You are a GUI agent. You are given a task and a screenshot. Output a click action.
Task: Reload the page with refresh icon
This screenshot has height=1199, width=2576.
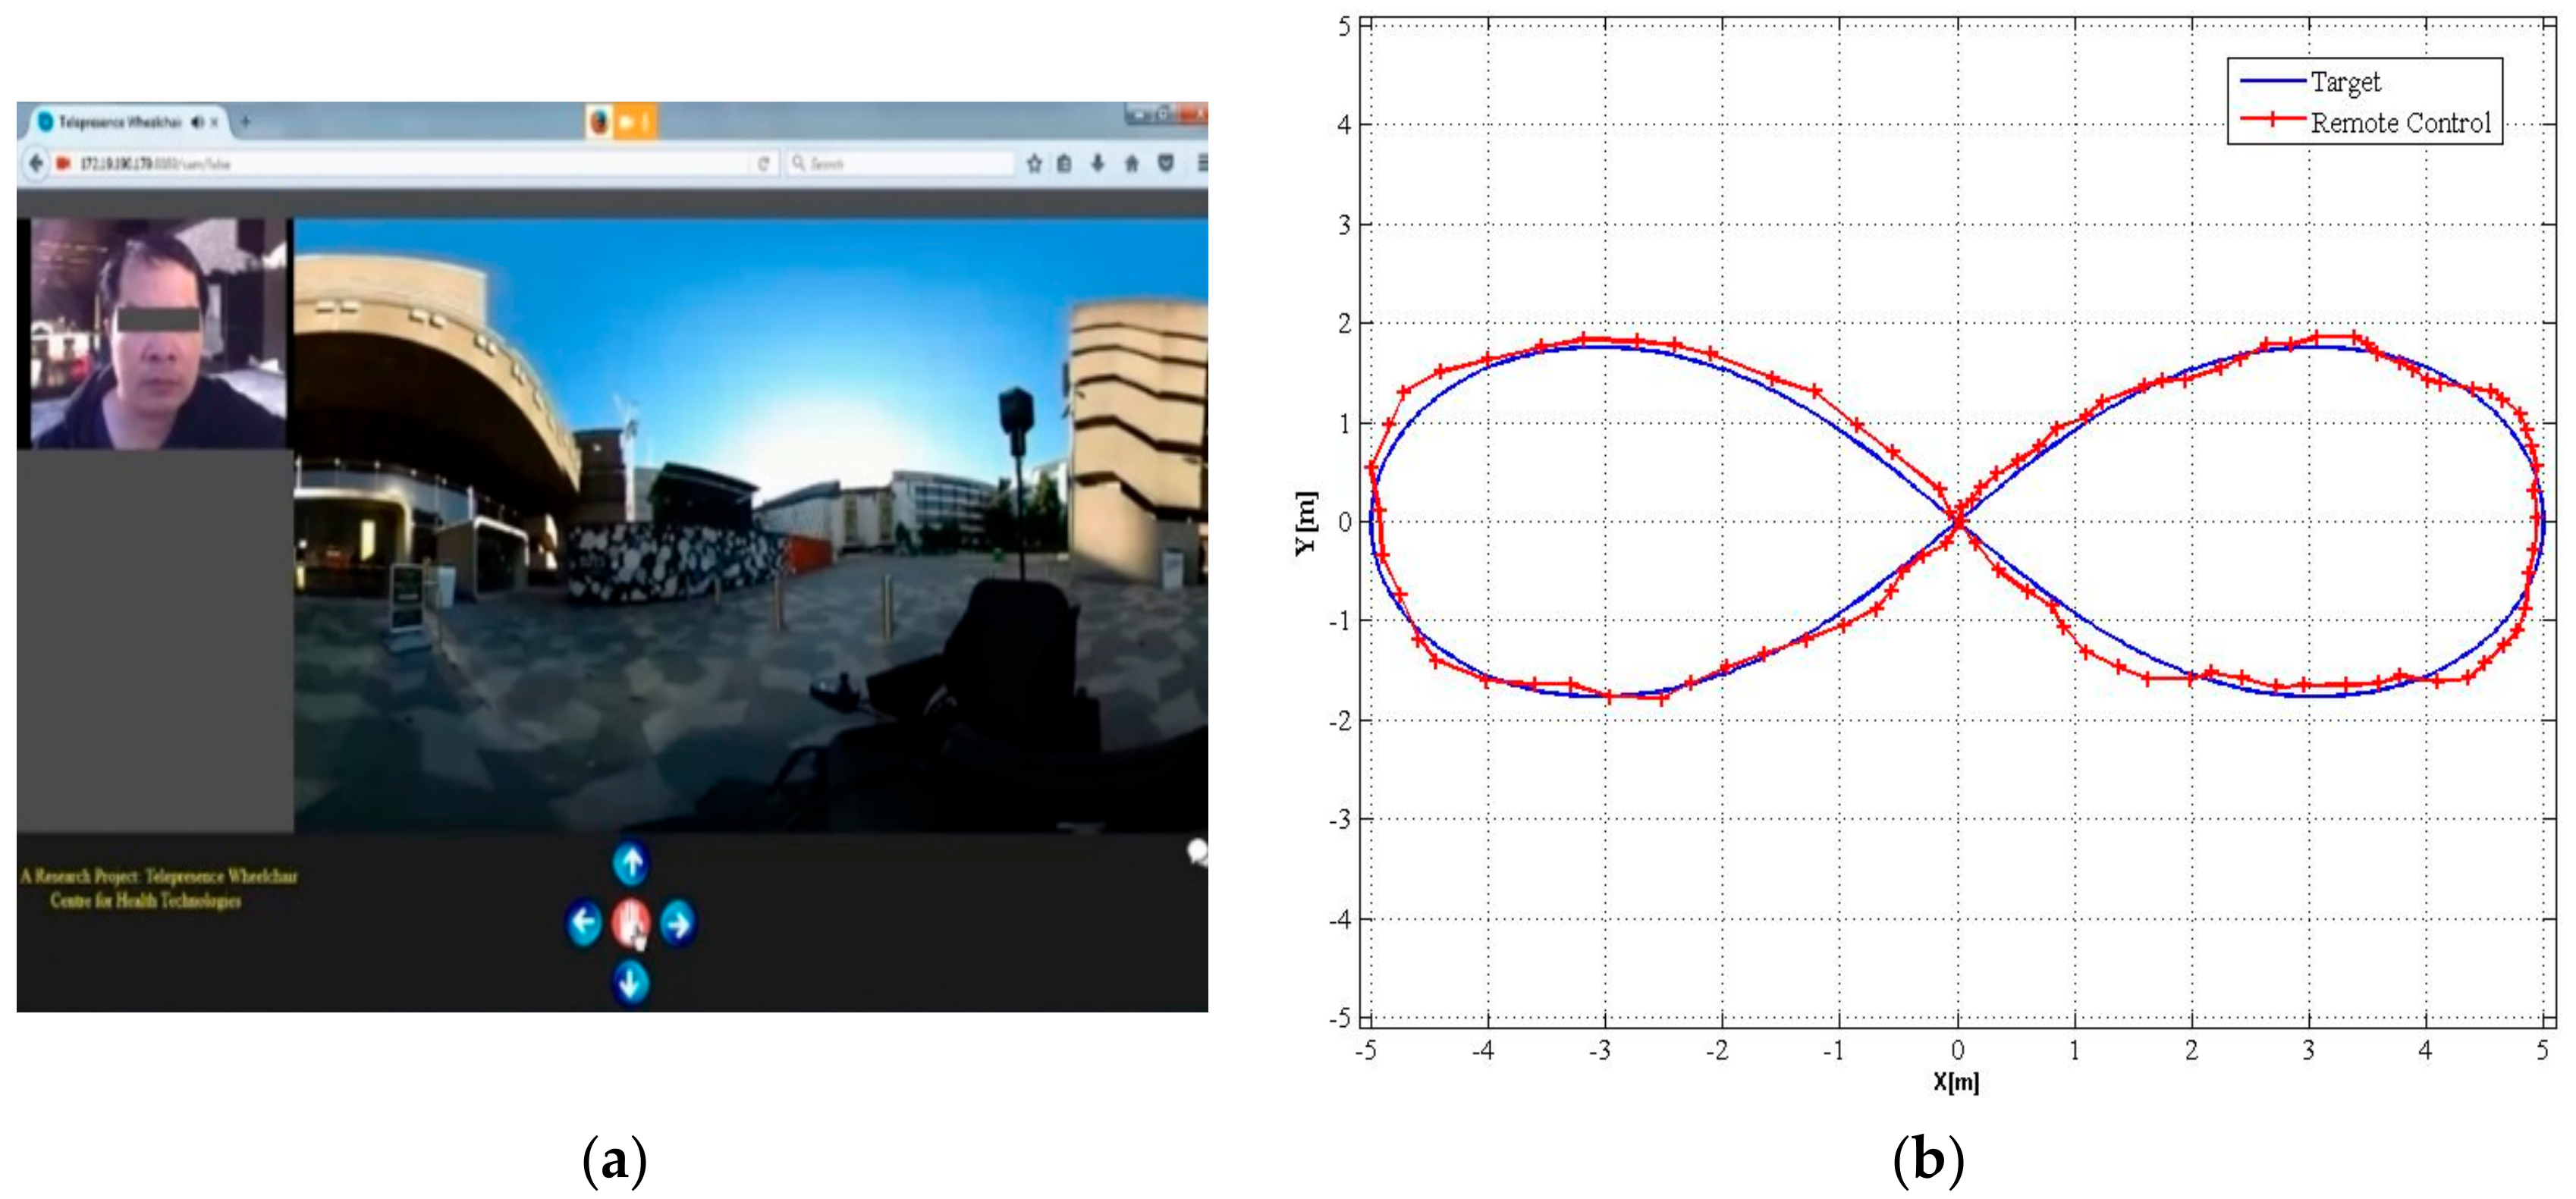[764, 163]
